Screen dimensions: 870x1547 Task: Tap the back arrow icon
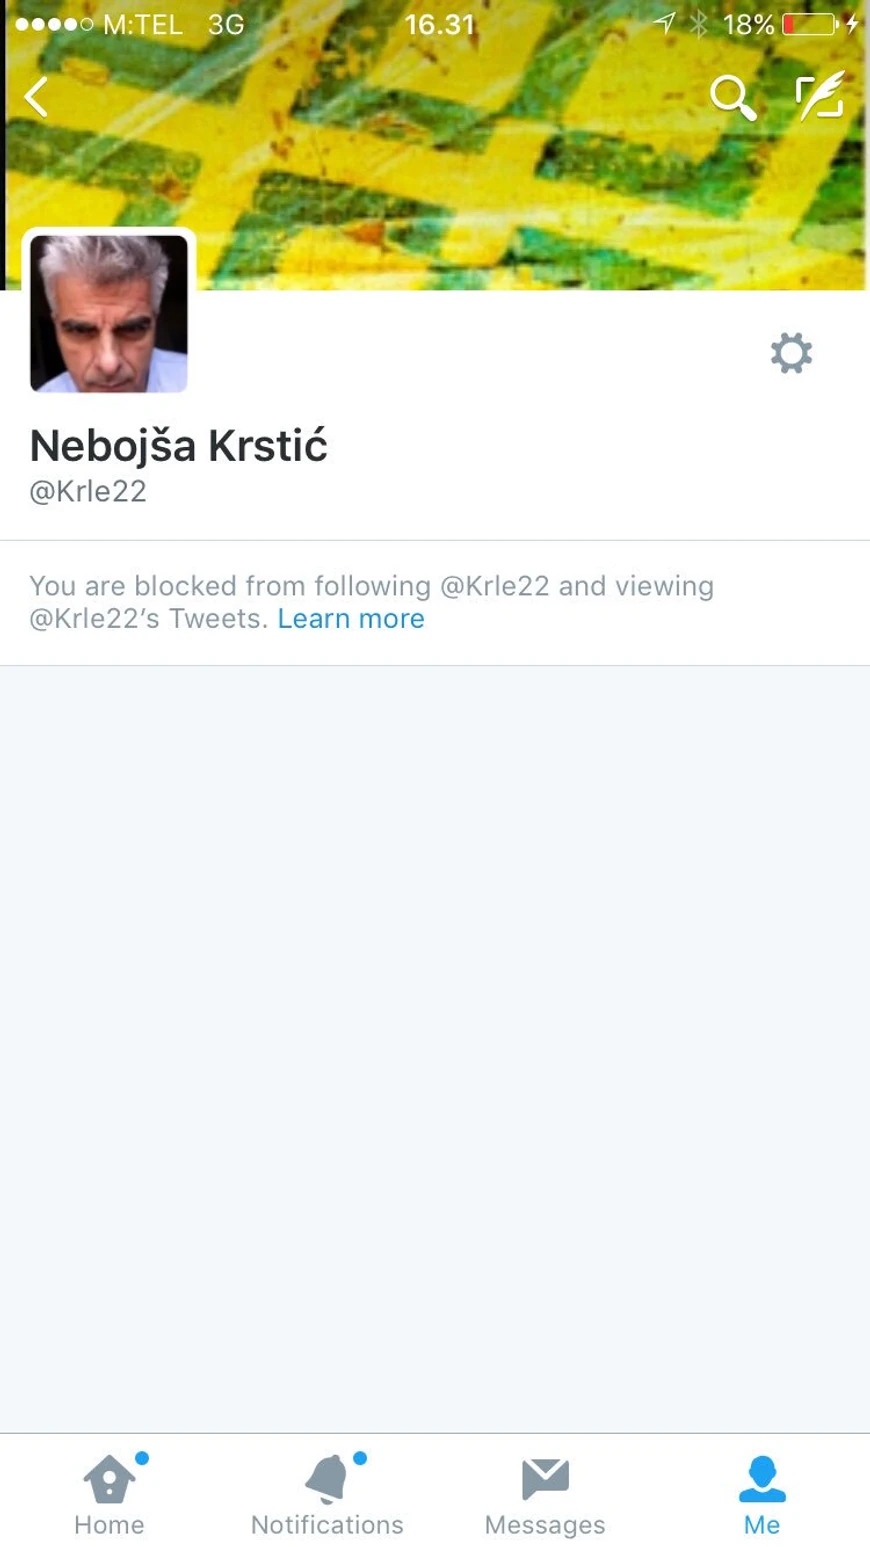pos(36,97)
